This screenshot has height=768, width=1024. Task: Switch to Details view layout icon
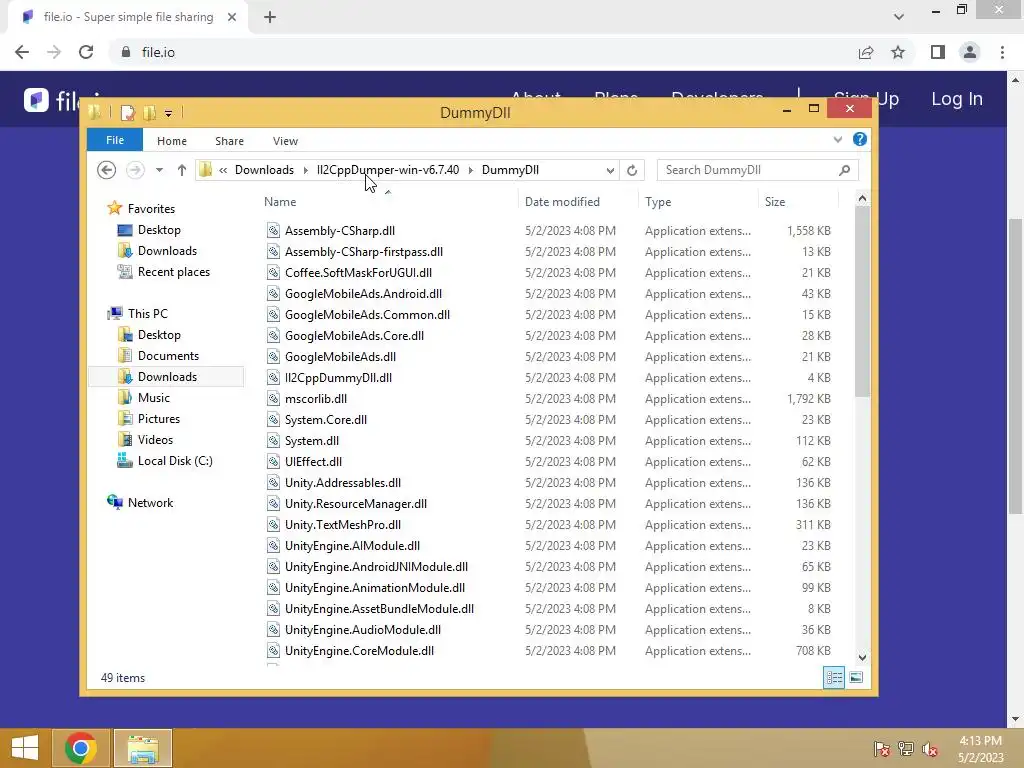click(x=834, y=678)
